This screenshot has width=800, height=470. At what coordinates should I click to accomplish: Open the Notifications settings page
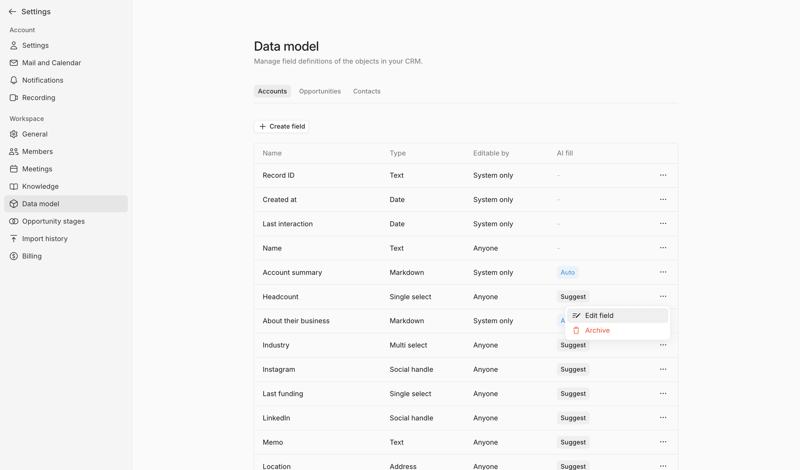coord(42,80)
